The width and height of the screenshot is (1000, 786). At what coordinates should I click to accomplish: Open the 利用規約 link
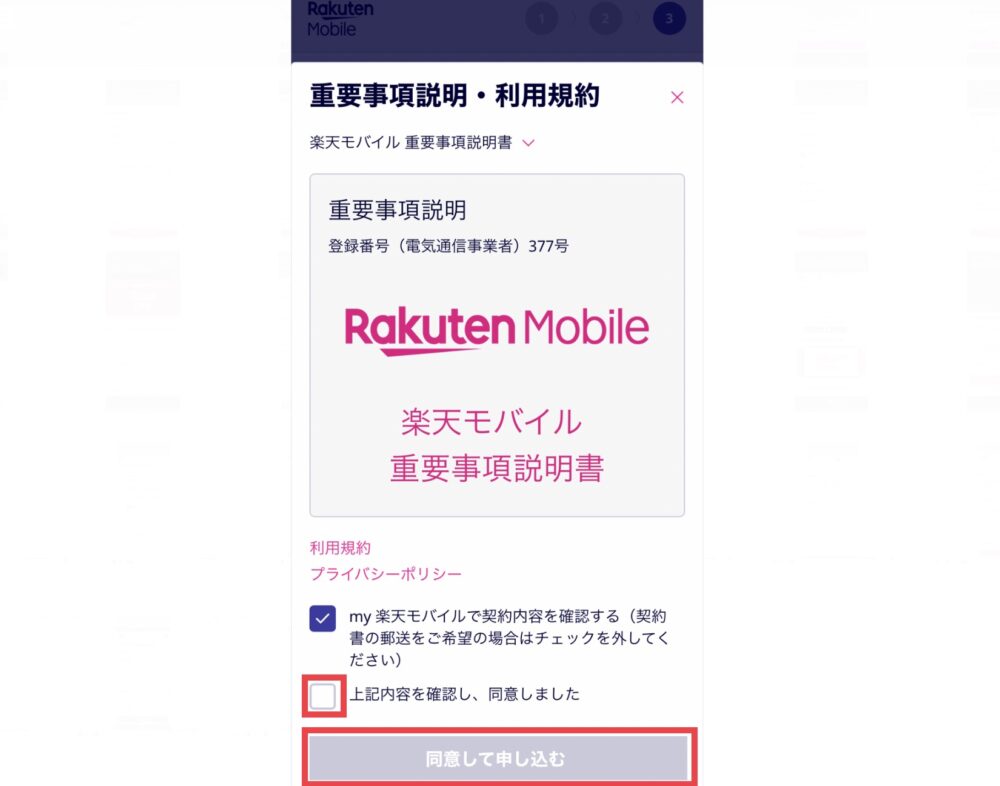[x=340, y=548]
